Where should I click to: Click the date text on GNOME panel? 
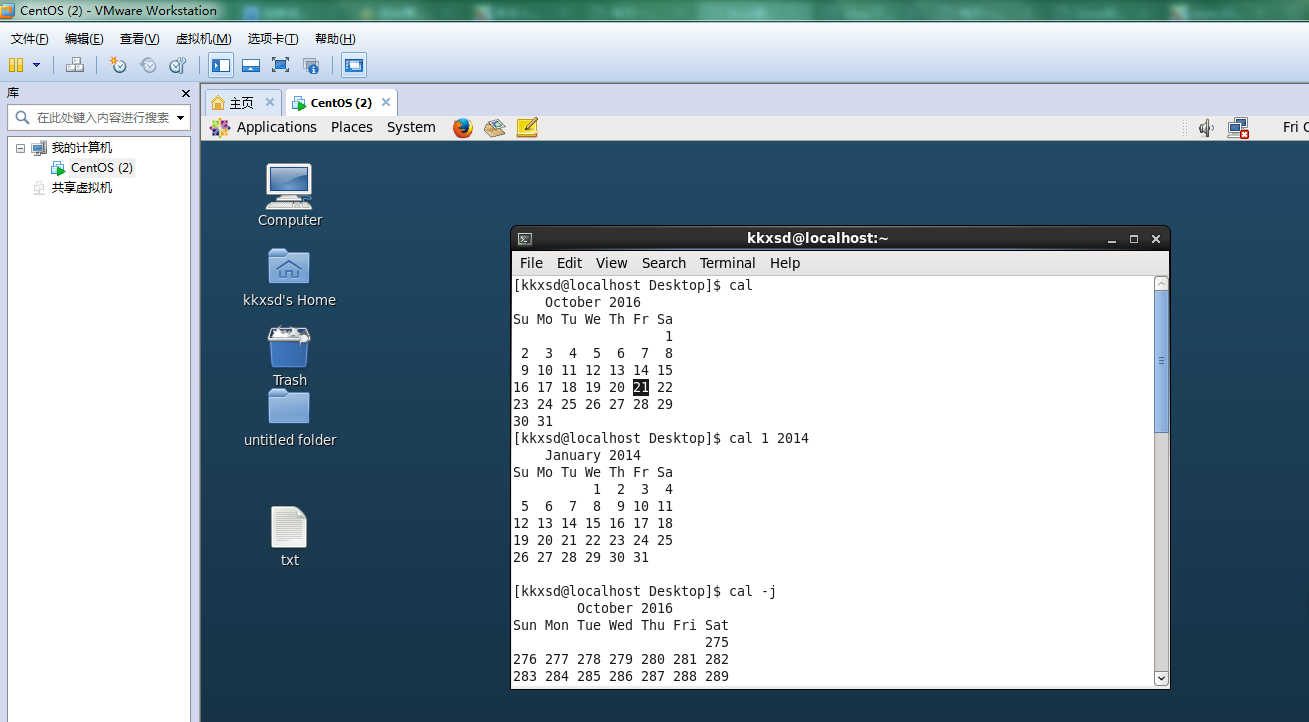(x=1295, y=127)
